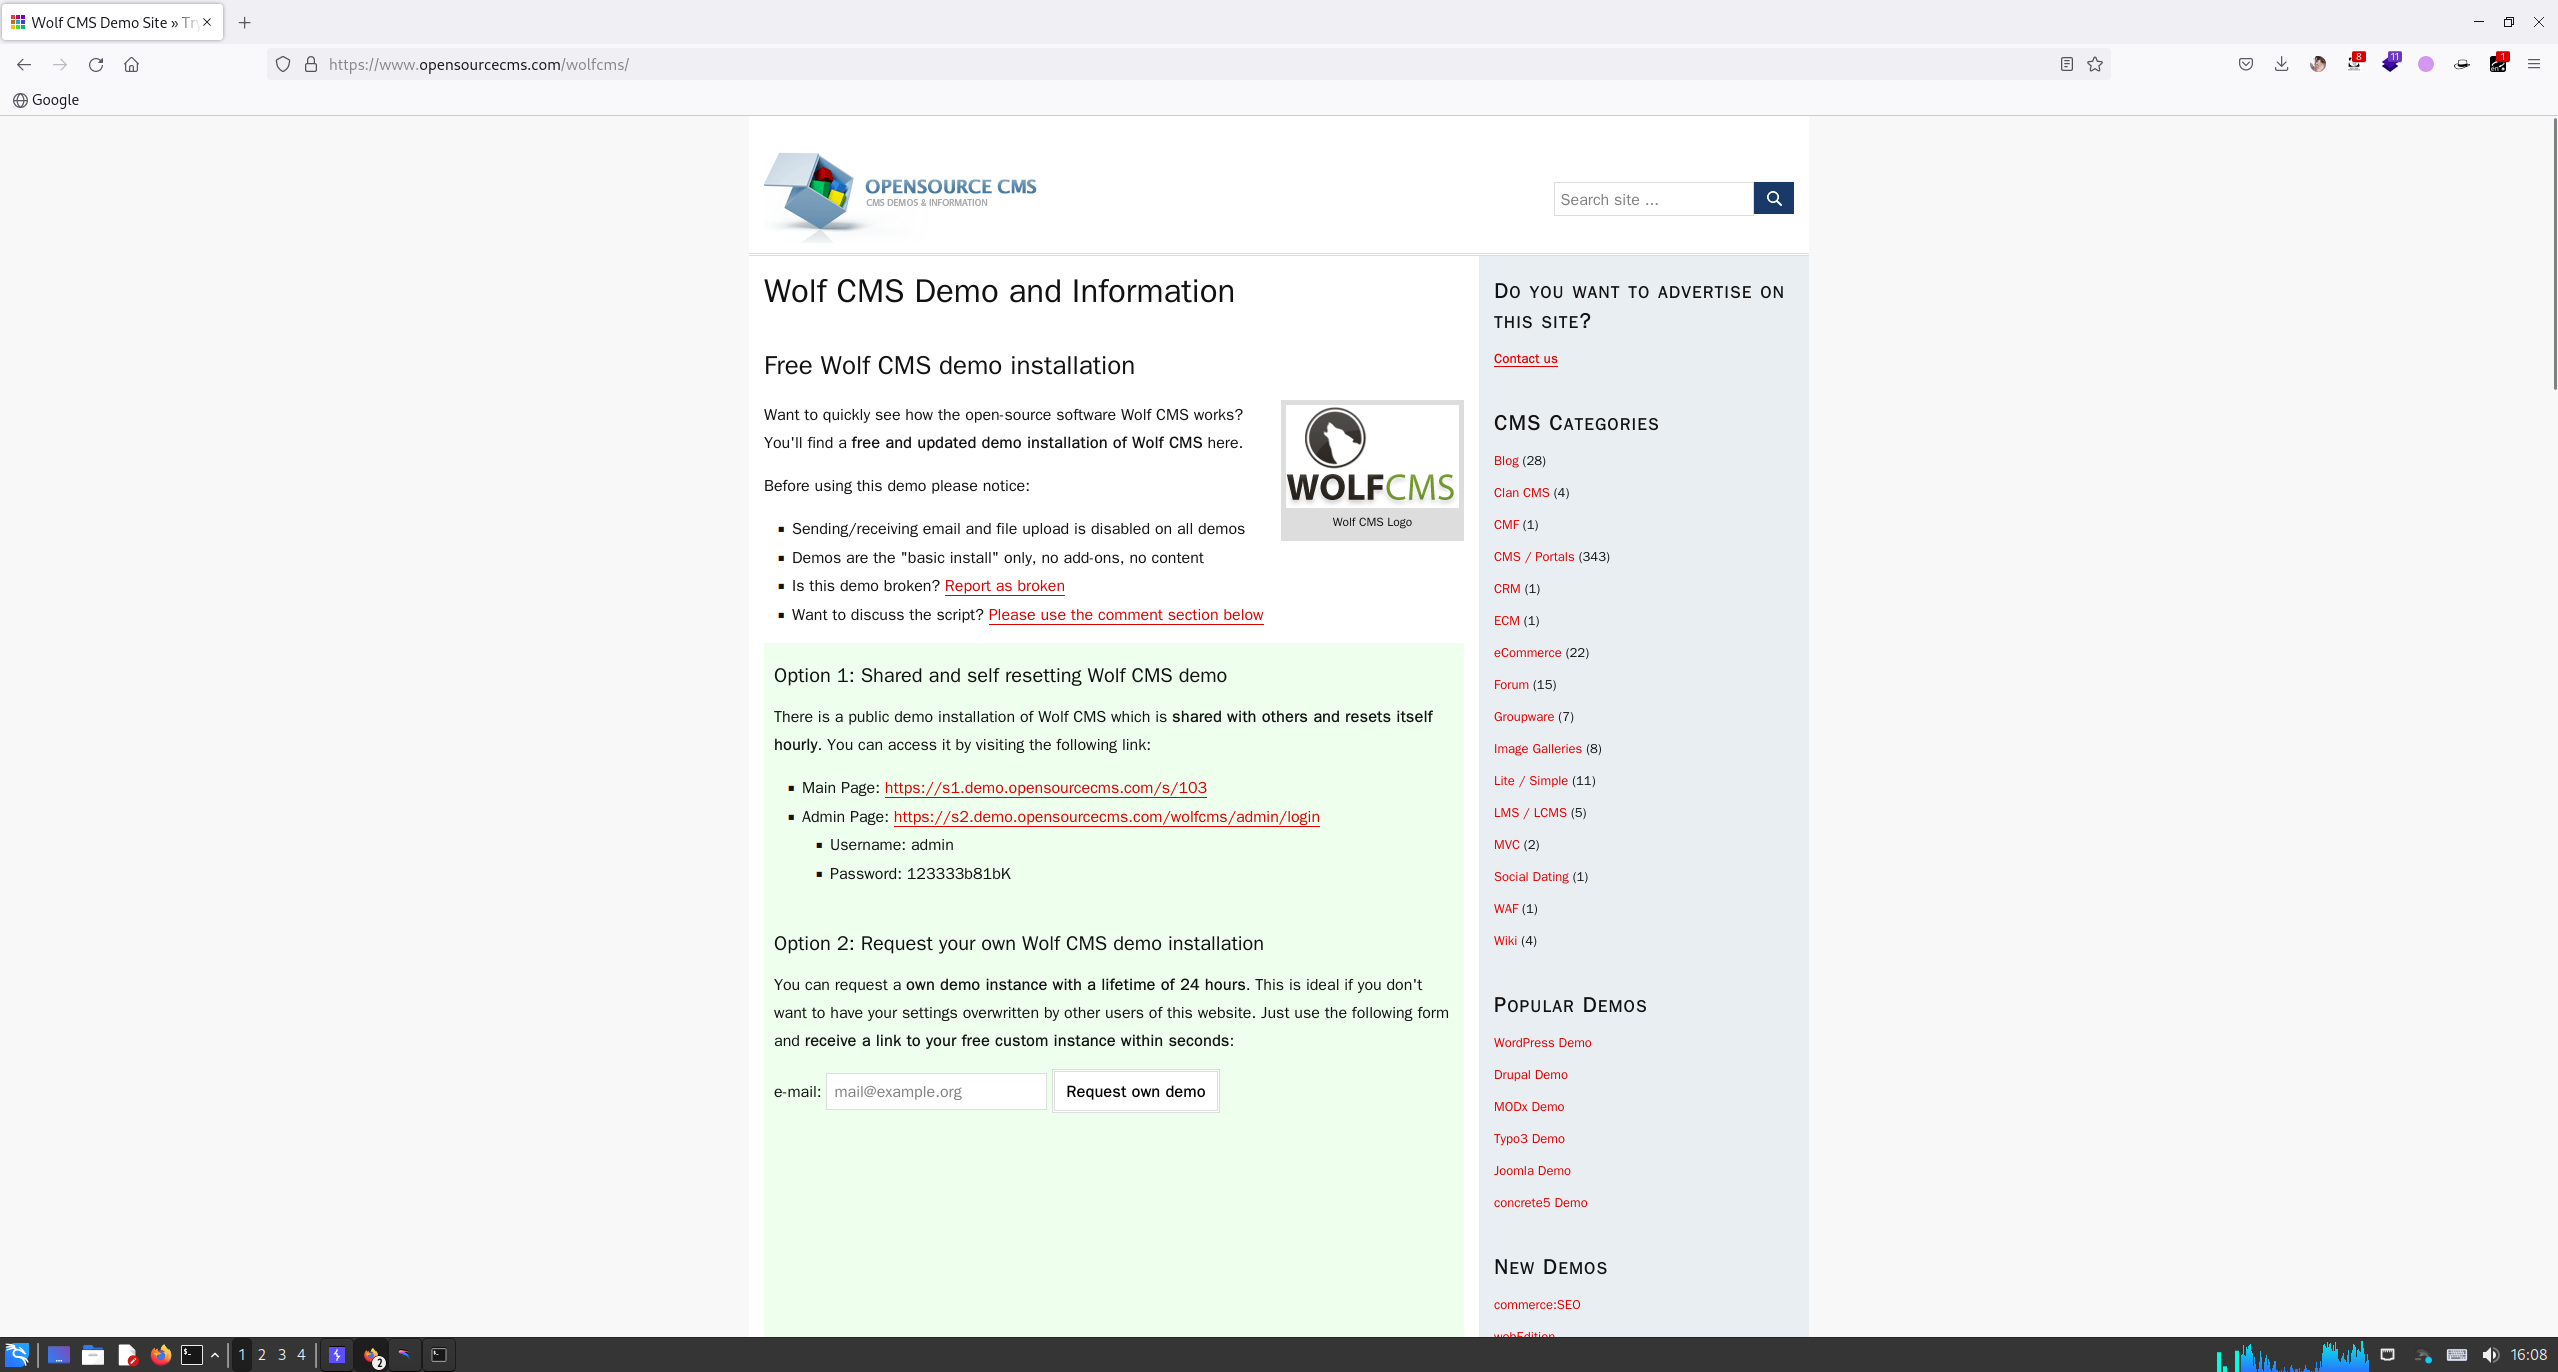Open the Main Page demo link

1045,788
